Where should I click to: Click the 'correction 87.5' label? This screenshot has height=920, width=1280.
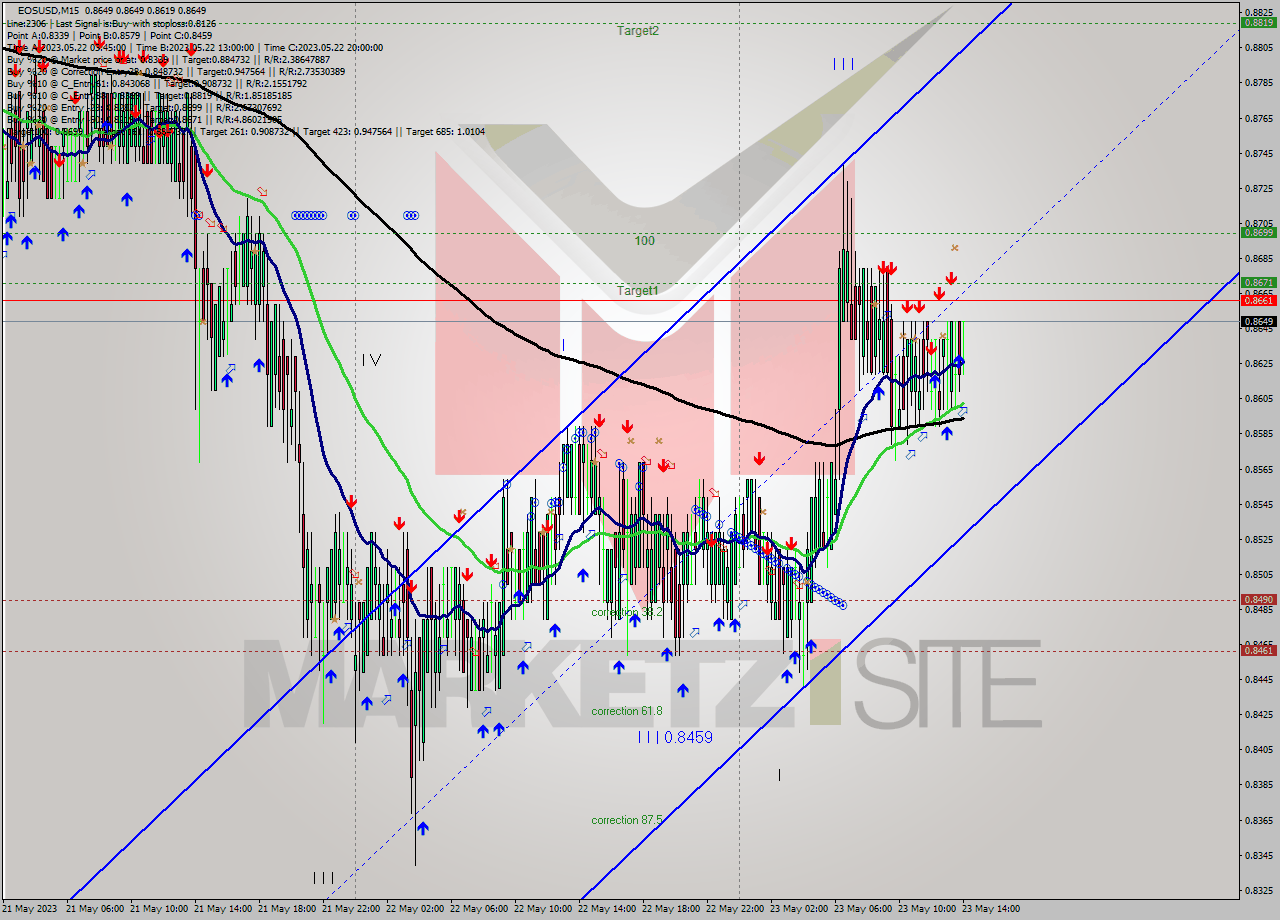pos(627,820)
